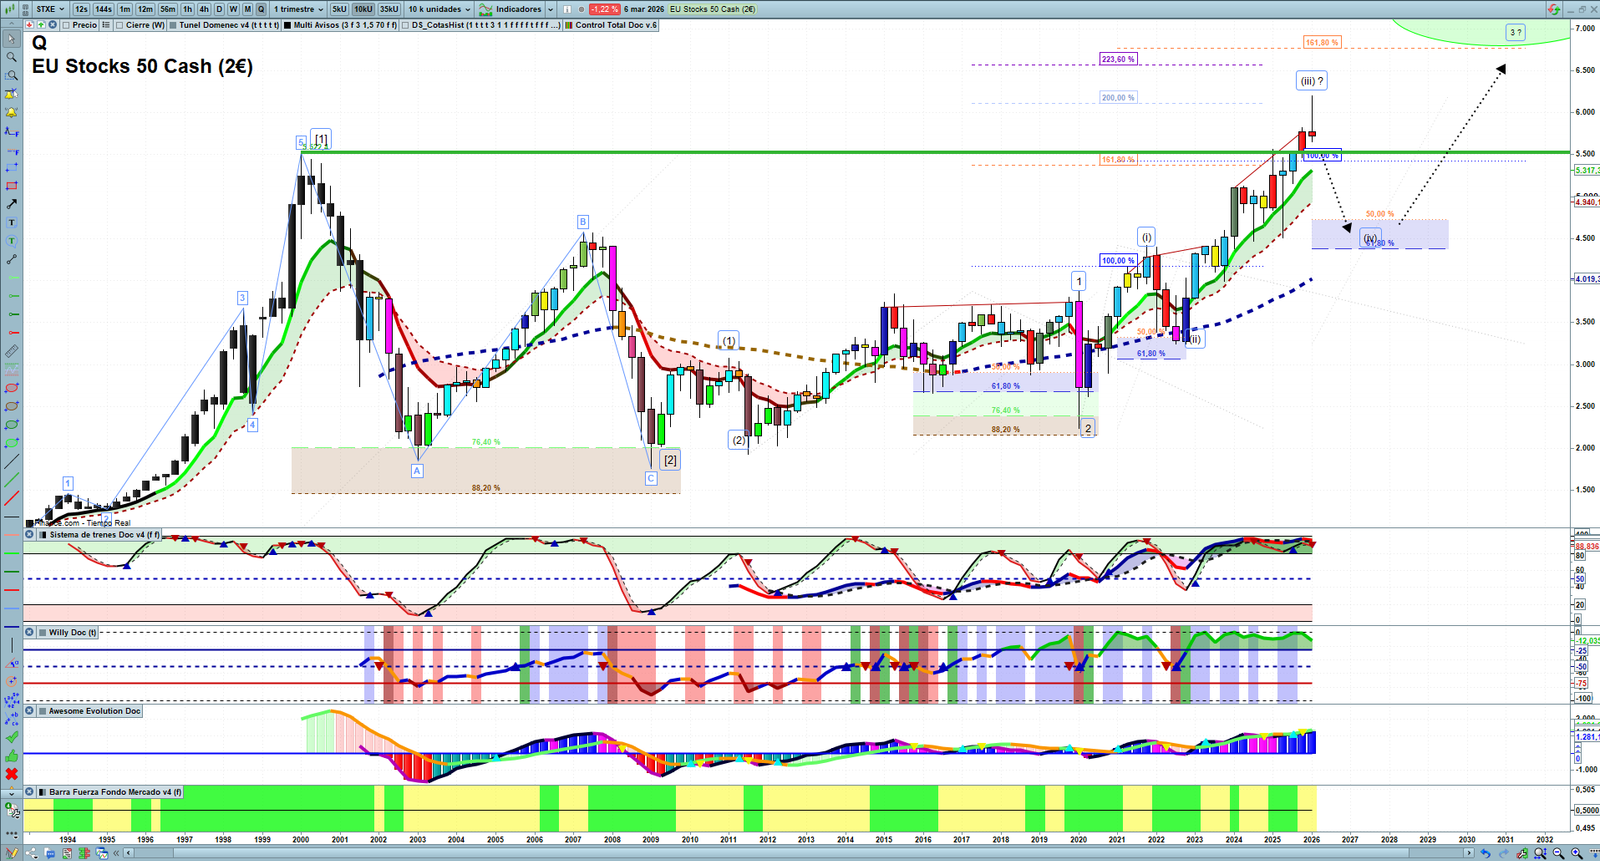Close the Barra Fuerza Fondo Mercado panel
The width and height of the screenshot is (1600, 861).
point(30,792)
